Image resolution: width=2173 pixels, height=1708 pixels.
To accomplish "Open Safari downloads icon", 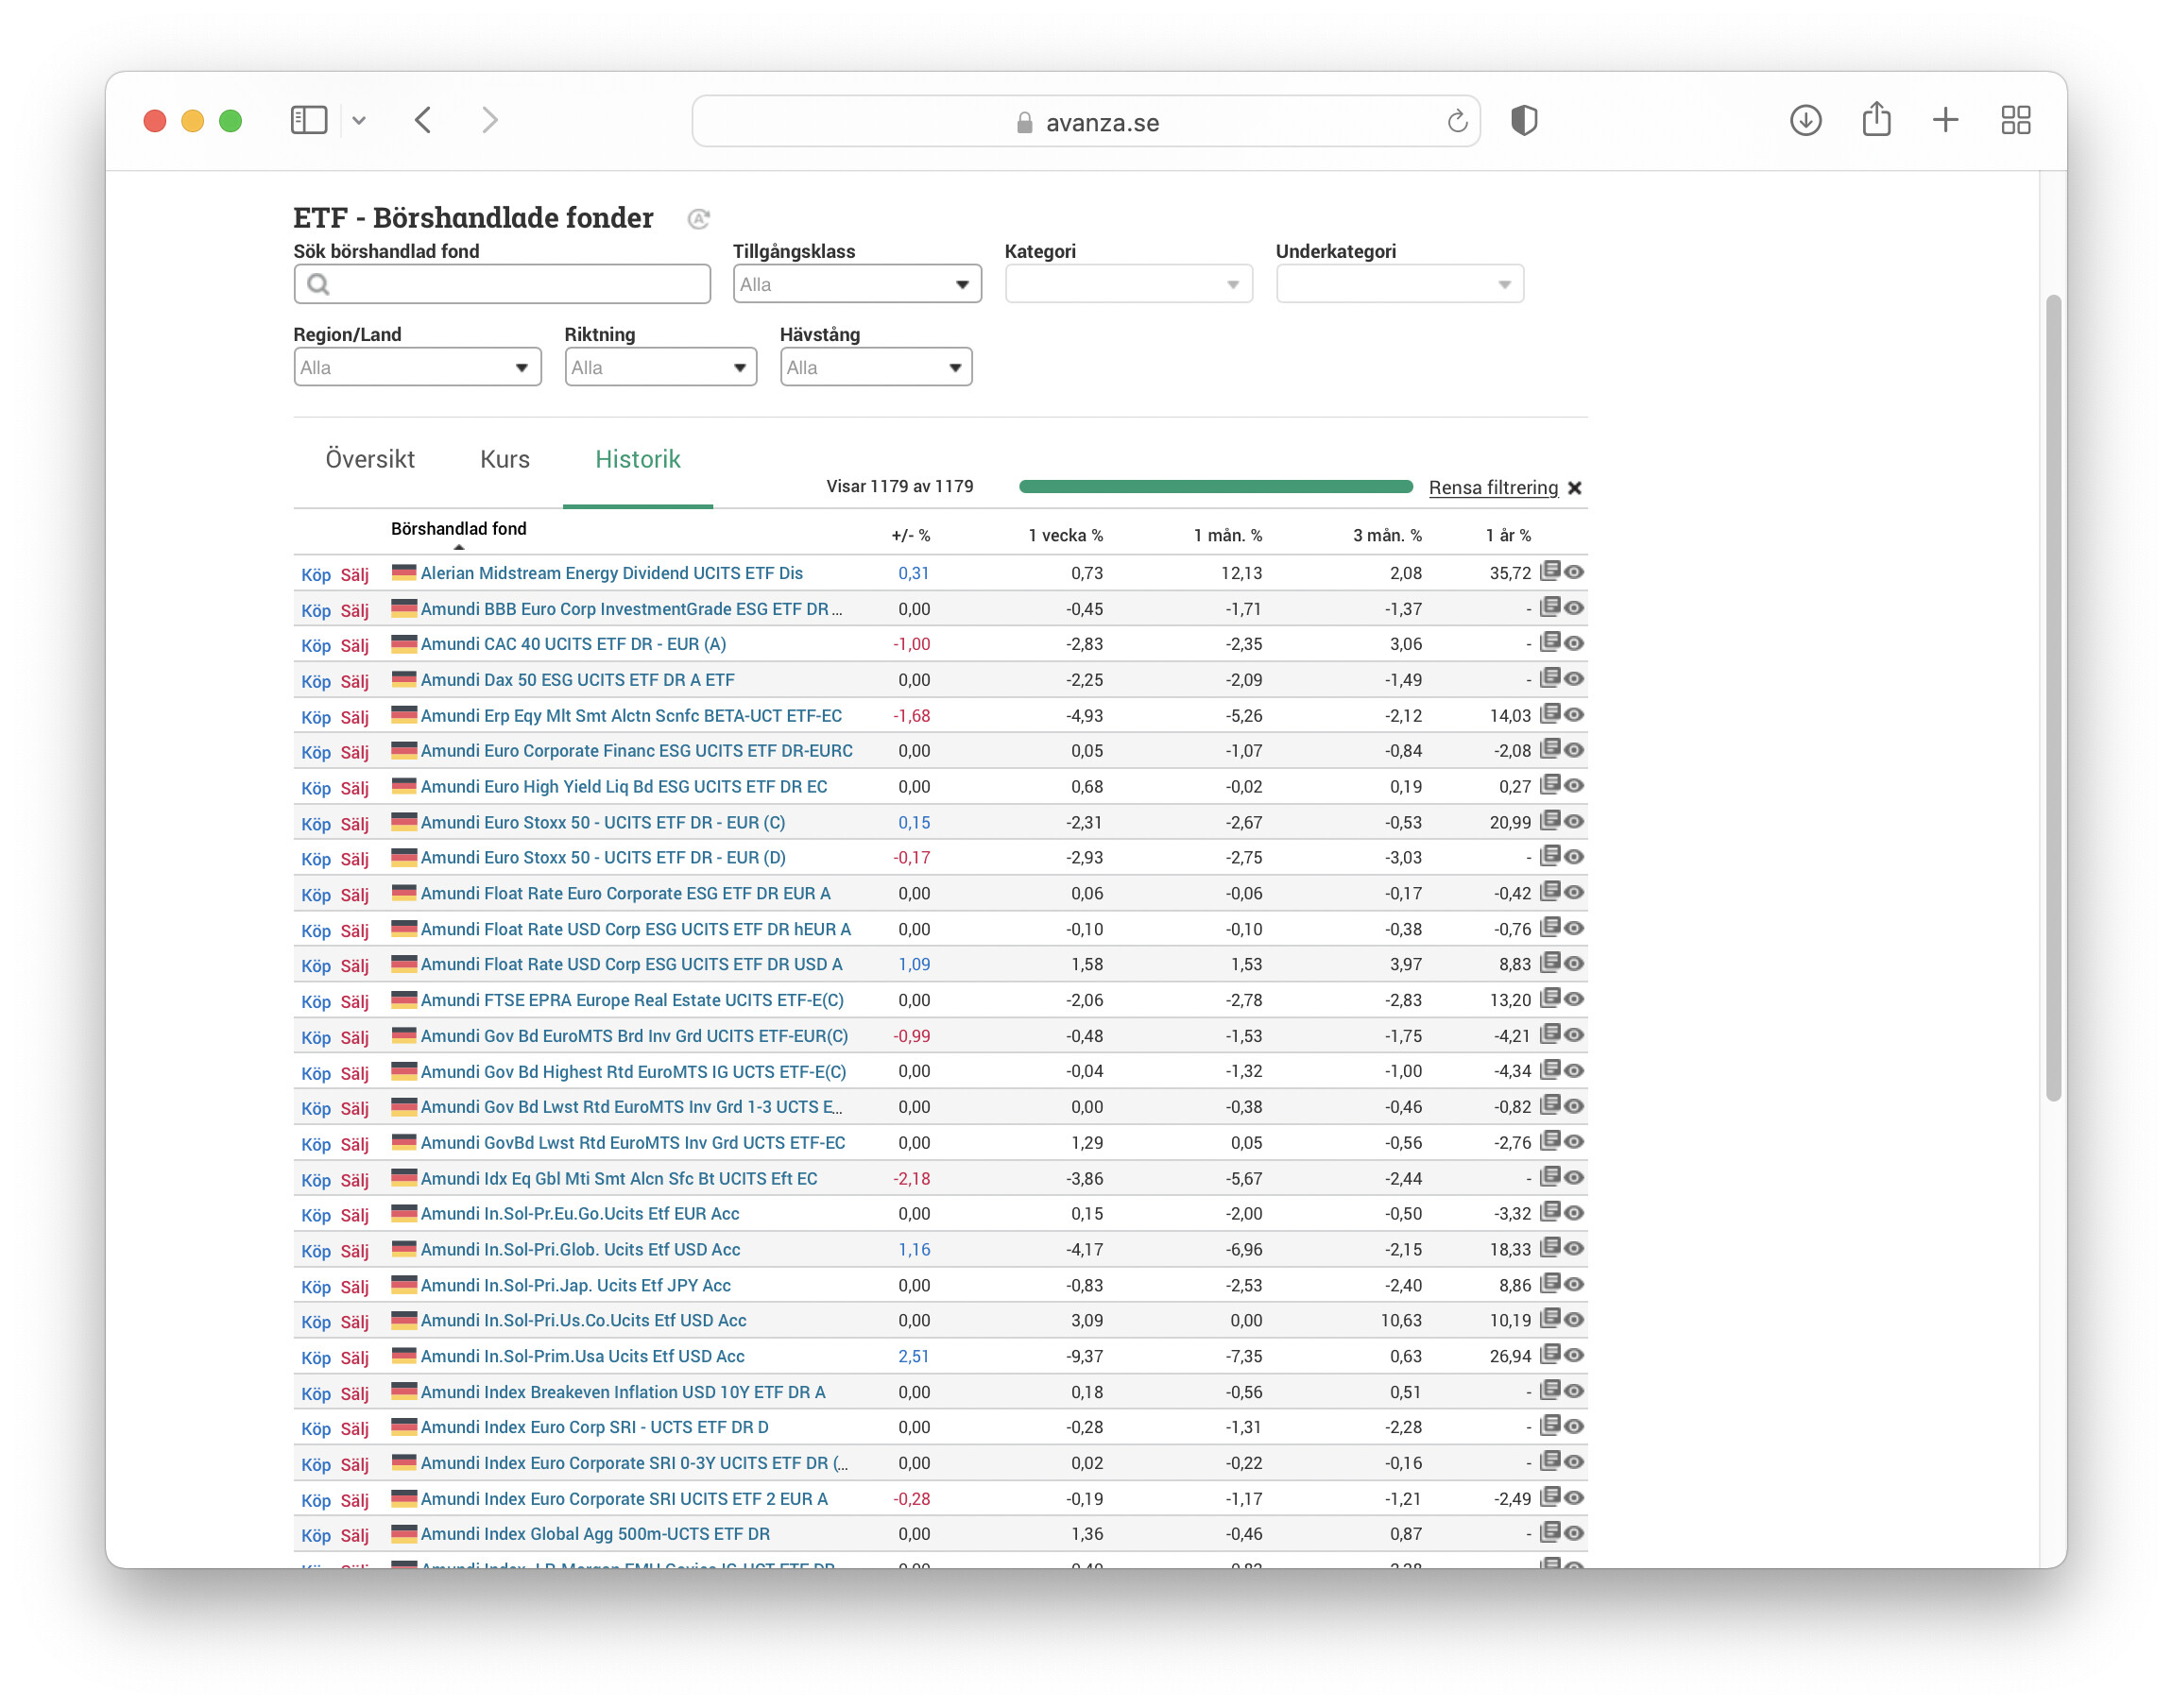I will coord(1805,121).
